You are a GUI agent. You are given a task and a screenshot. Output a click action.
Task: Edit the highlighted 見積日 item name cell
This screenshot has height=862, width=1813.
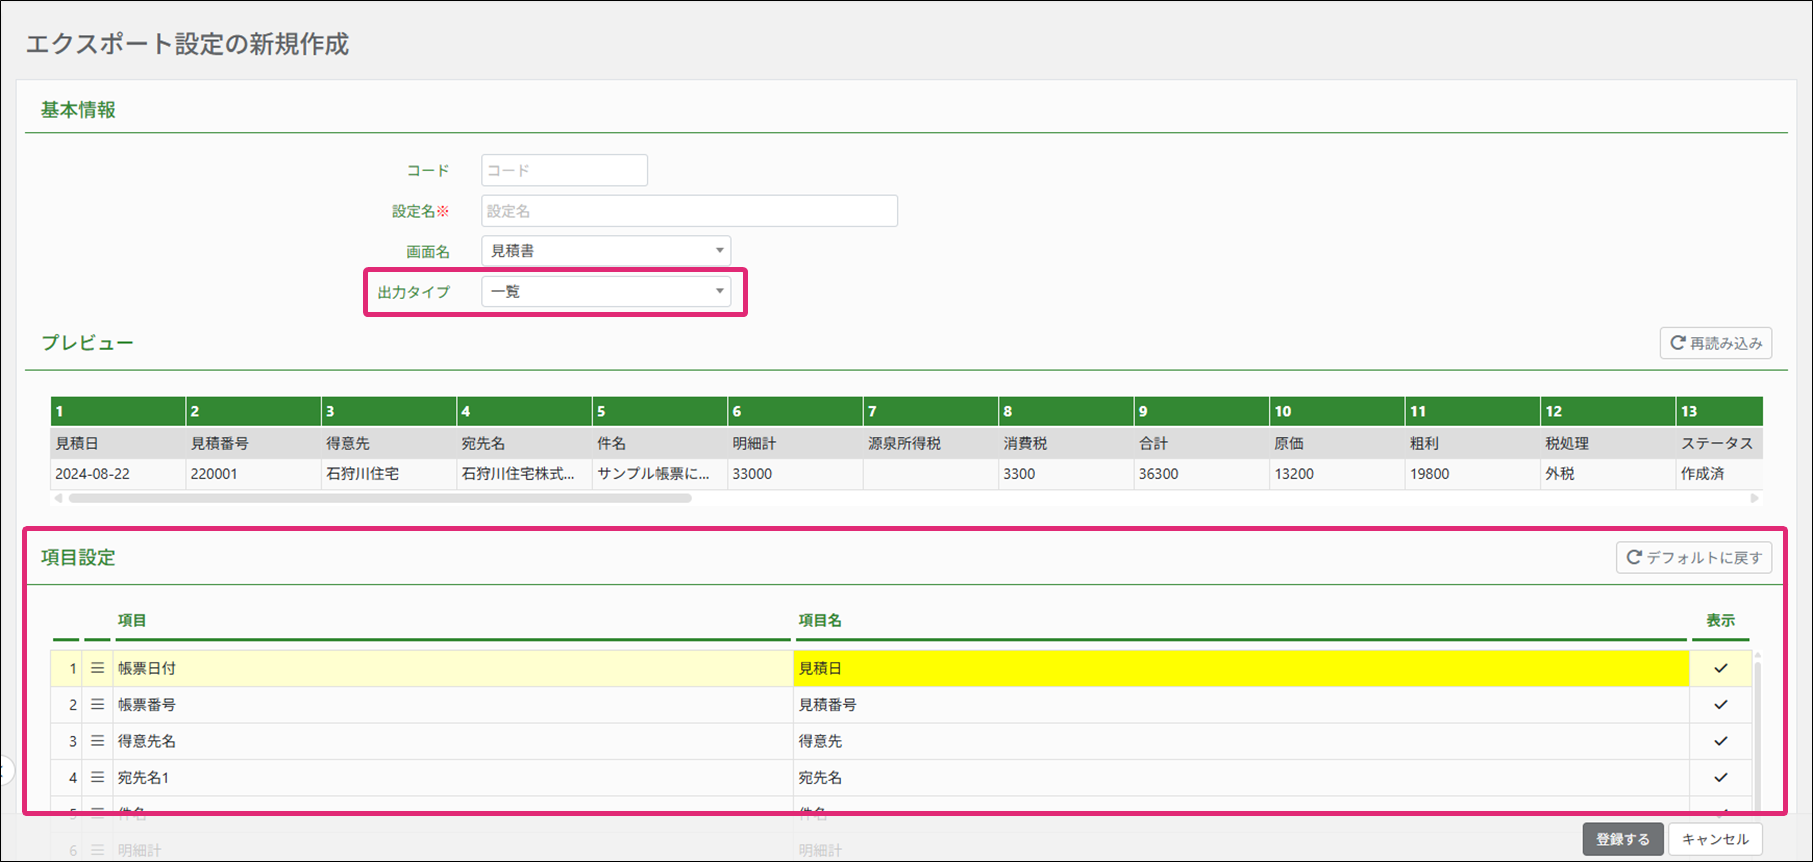click(1240, 668)
